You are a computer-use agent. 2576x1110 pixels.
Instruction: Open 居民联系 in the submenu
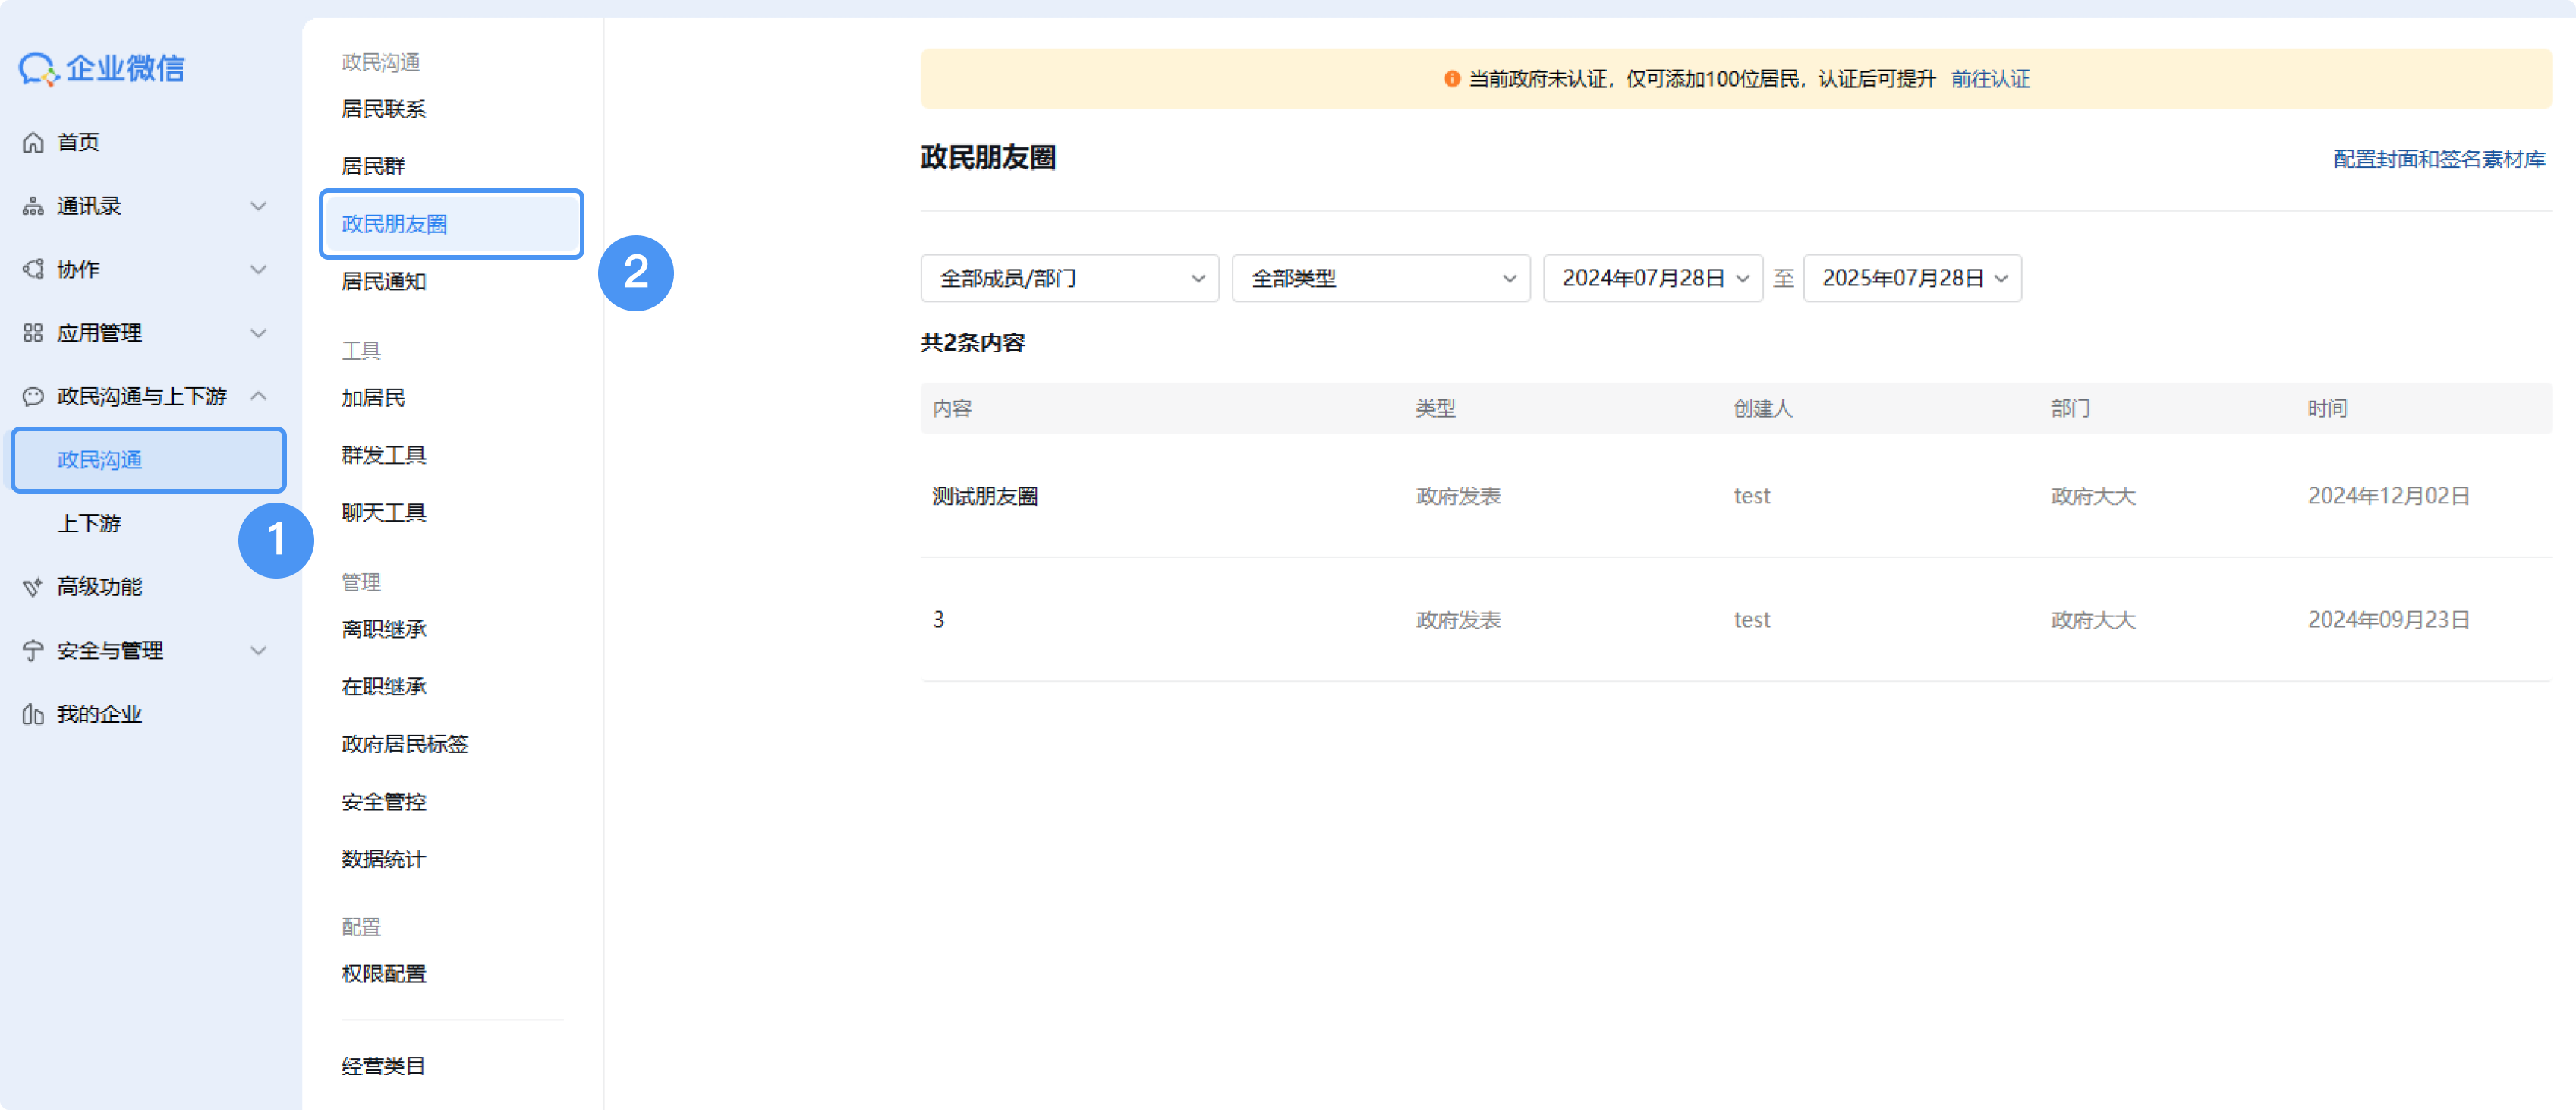(x=383, y=109)
